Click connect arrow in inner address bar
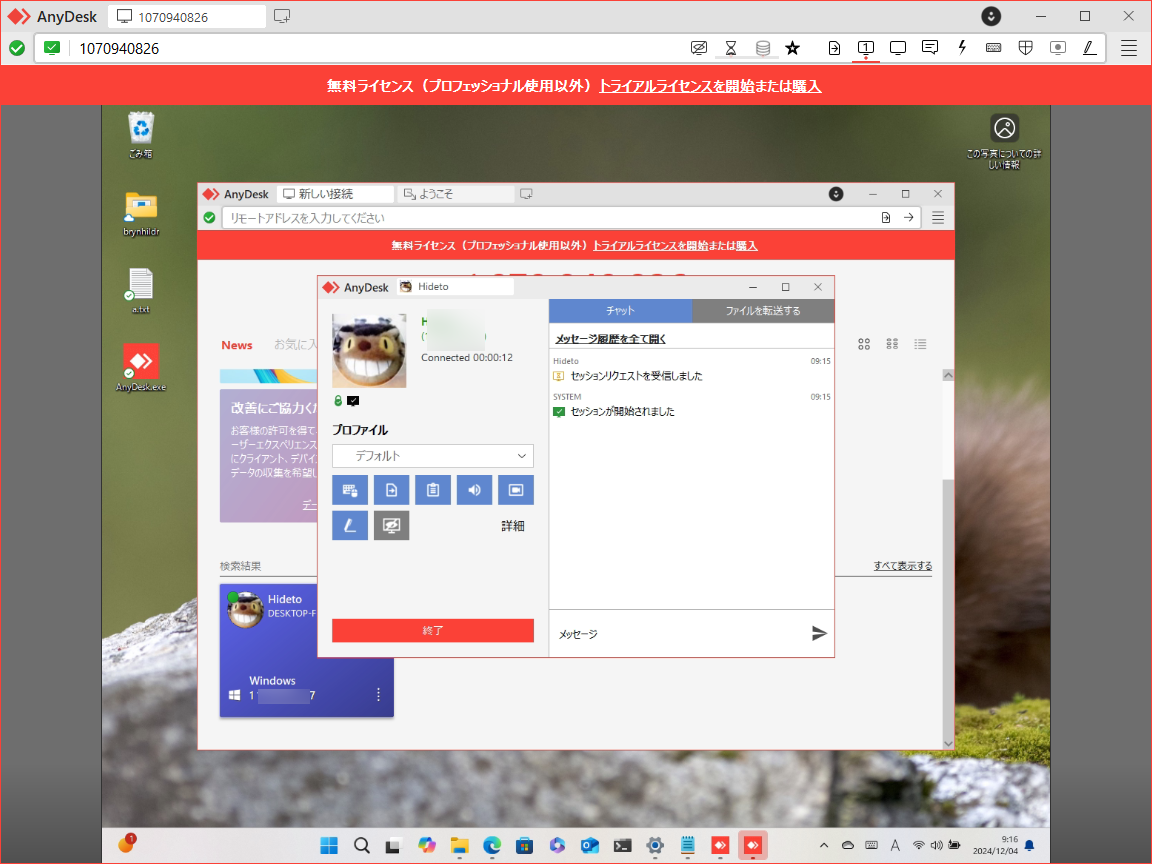This screenshot has height=864, width=1152. click(909, 217)
